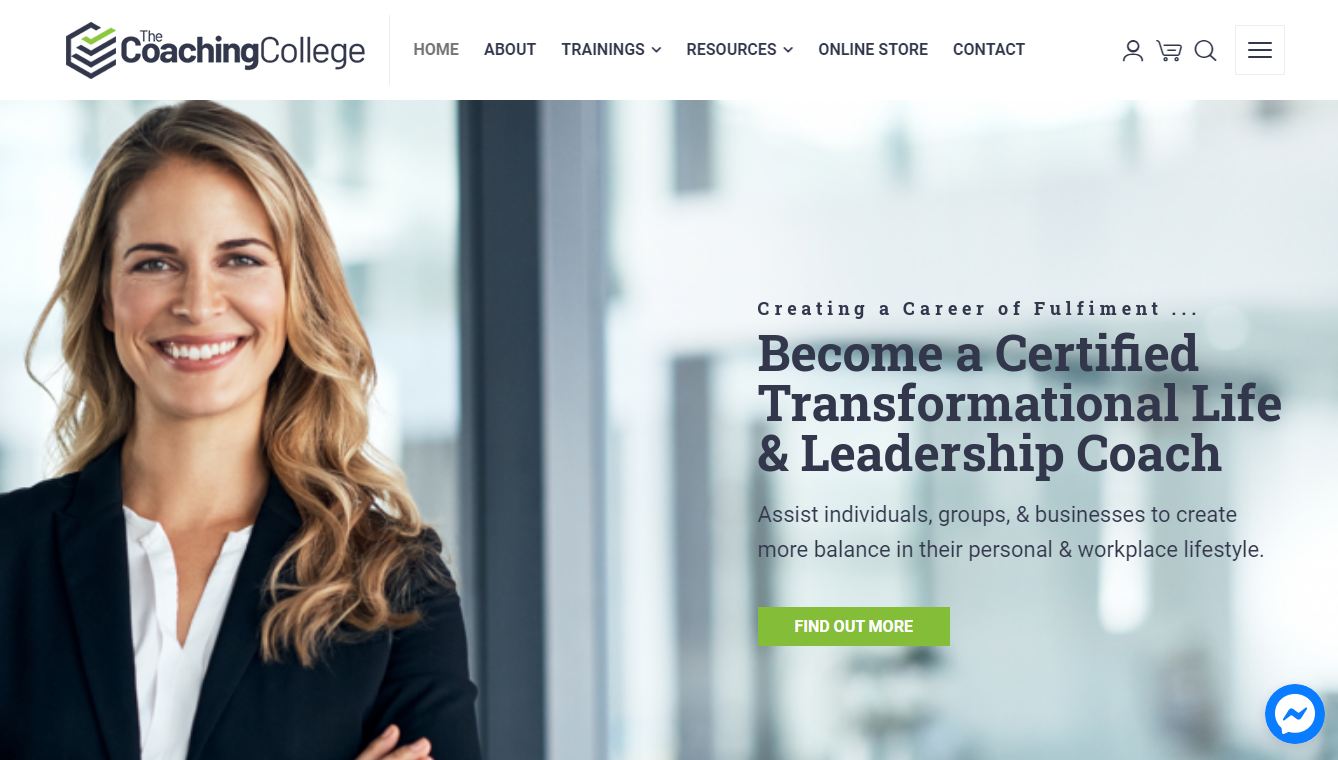Click the green checkmark book emblem

pos(91,50)
